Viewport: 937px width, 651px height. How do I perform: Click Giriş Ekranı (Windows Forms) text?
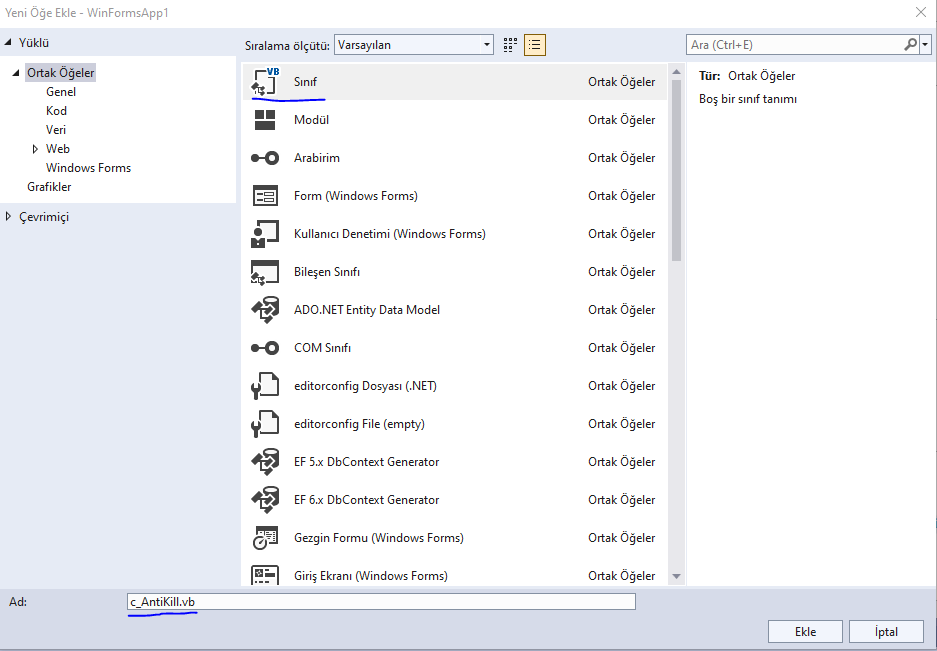coord(370,576)
